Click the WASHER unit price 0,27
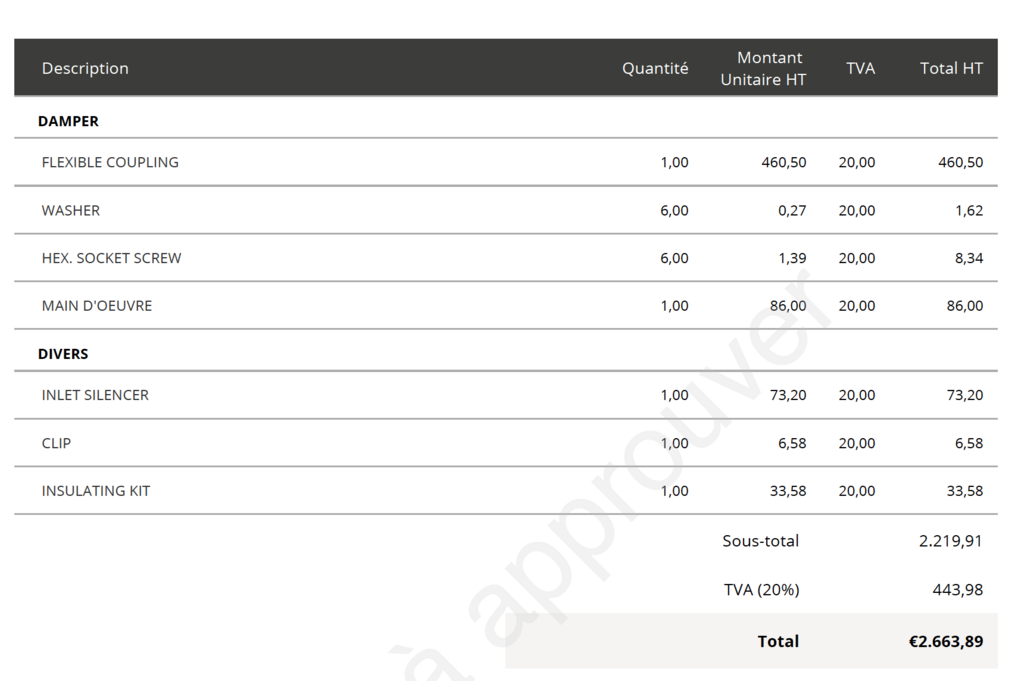The height and width of the screenshot is (681, 1024). click(792, 210)
